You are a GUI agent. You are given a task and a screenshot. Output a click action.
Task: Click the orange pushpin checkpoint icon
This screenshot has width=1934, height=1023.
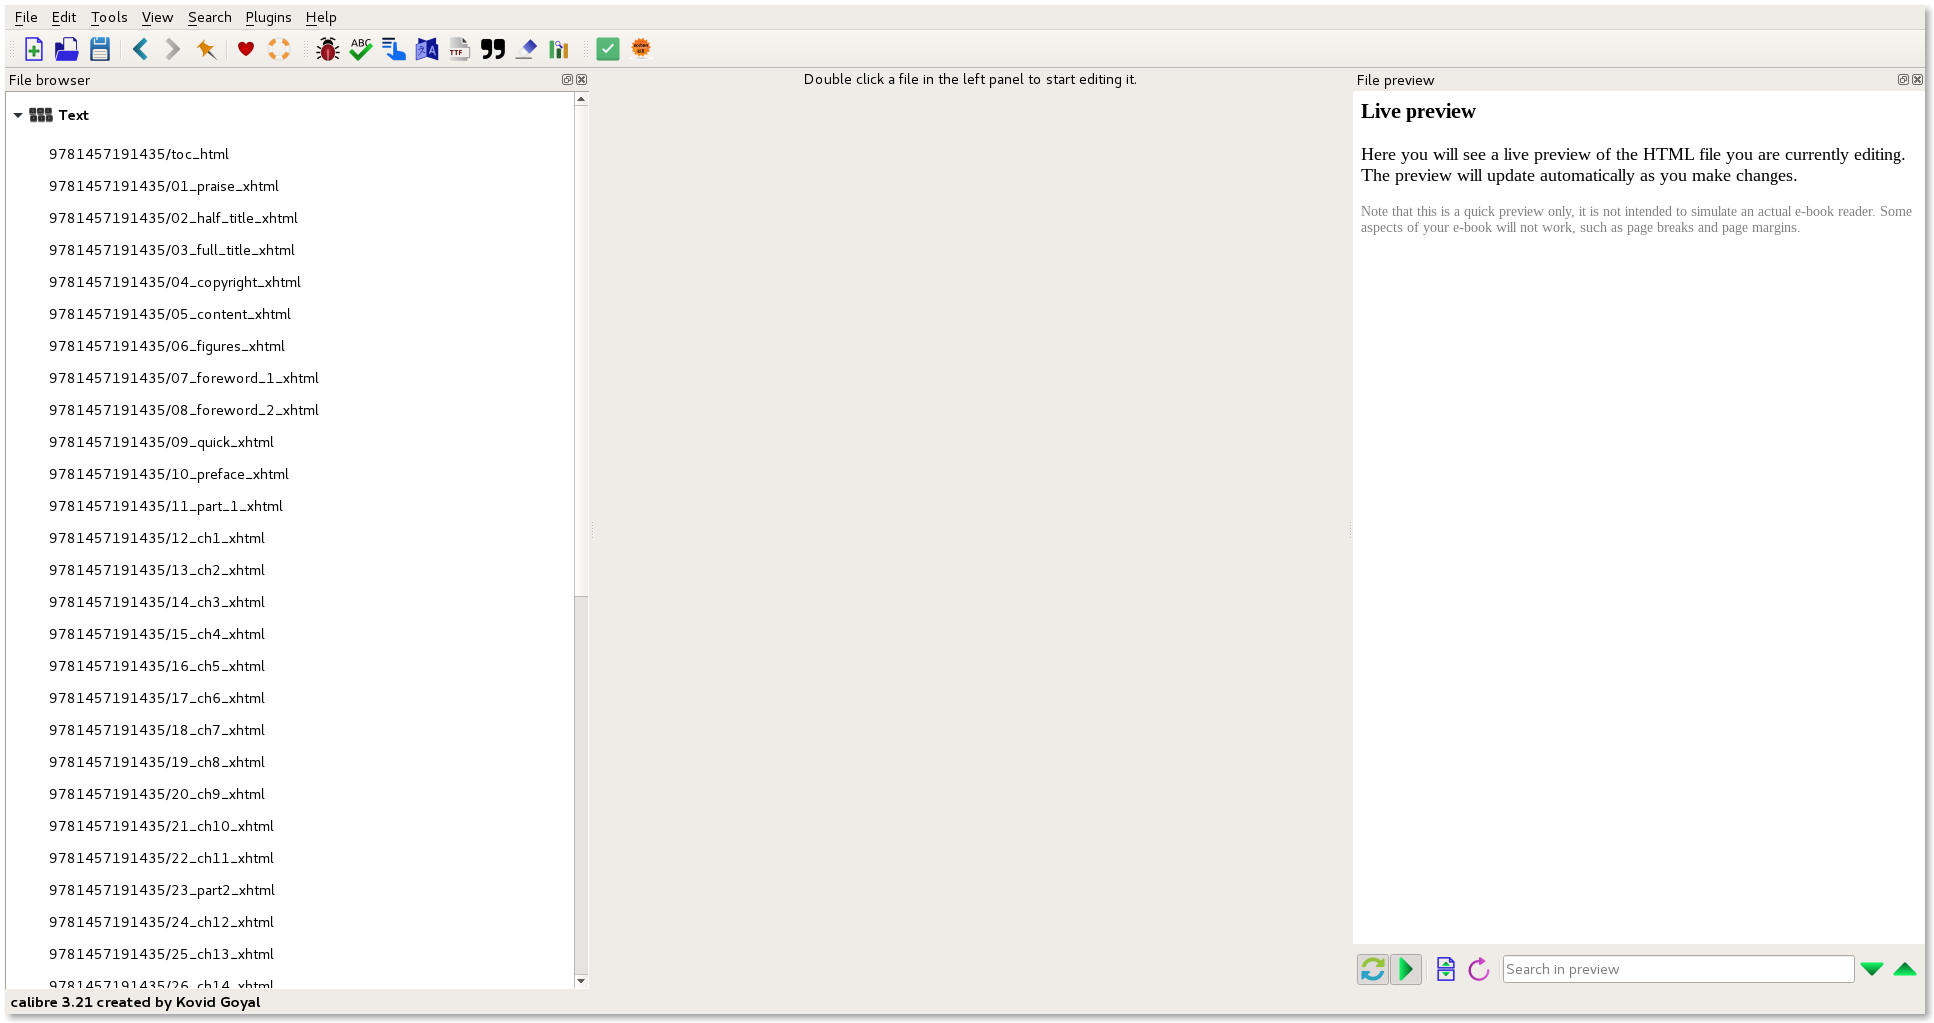(x=206, y=49)
